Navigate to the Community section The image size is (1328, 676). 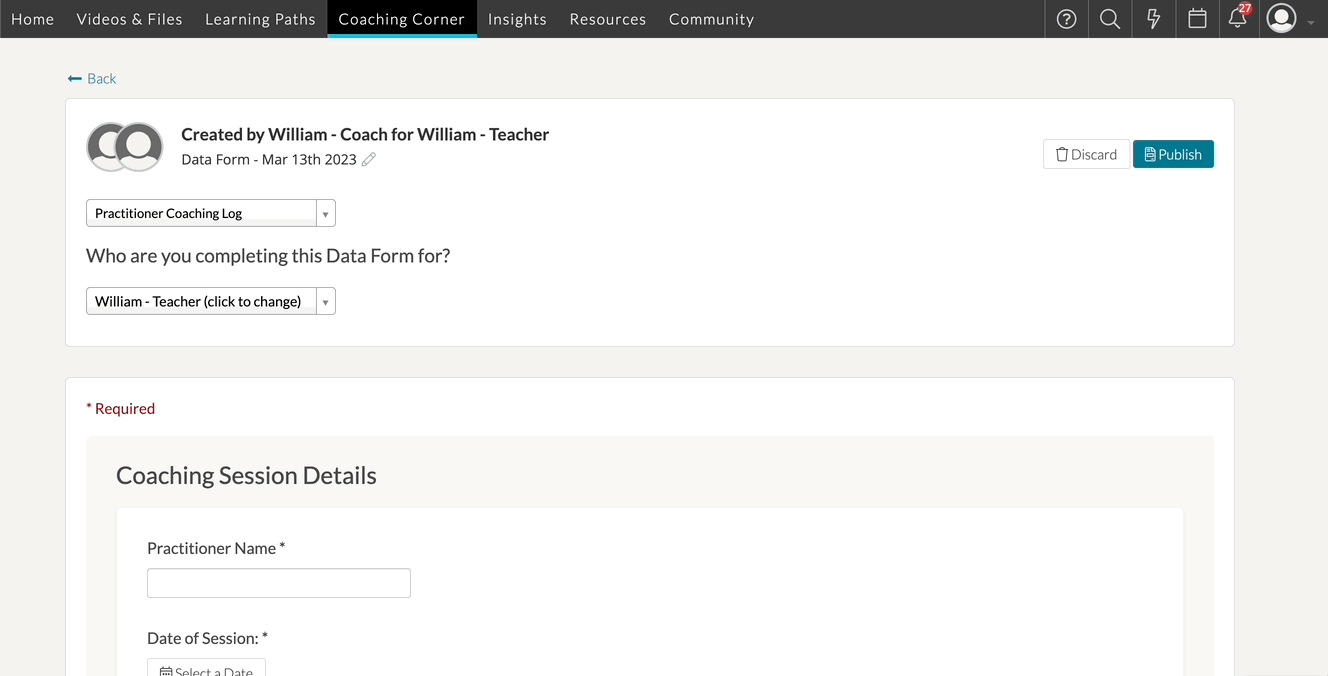coord(711,19)
